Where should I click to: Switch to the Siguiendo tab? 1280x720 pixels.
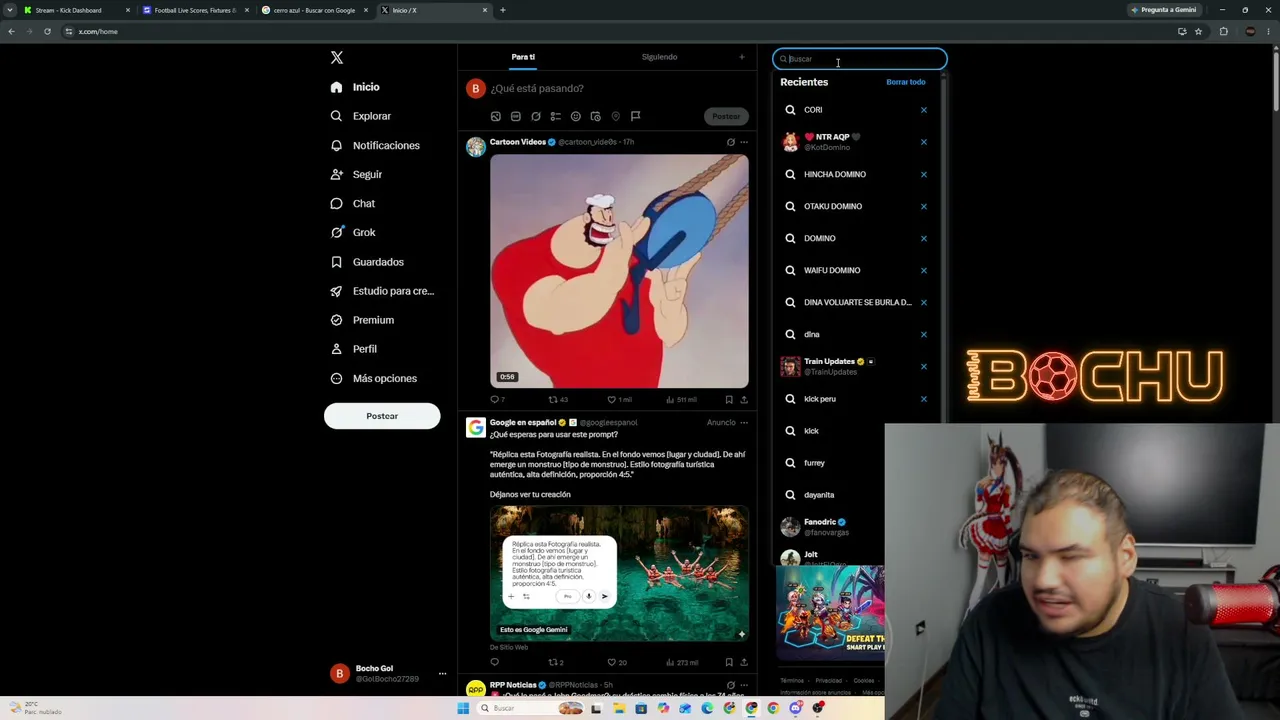tap(659, 57)
